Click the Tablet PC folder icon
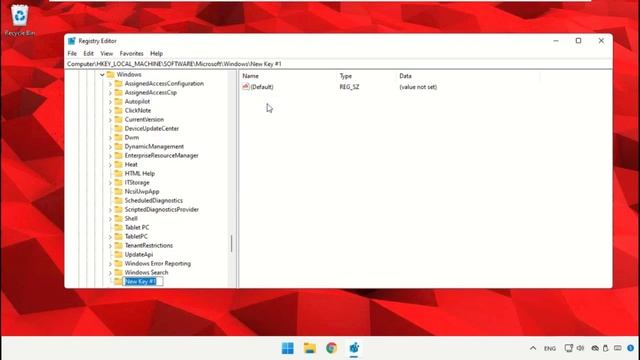The image size is (640, 360). 118,227
